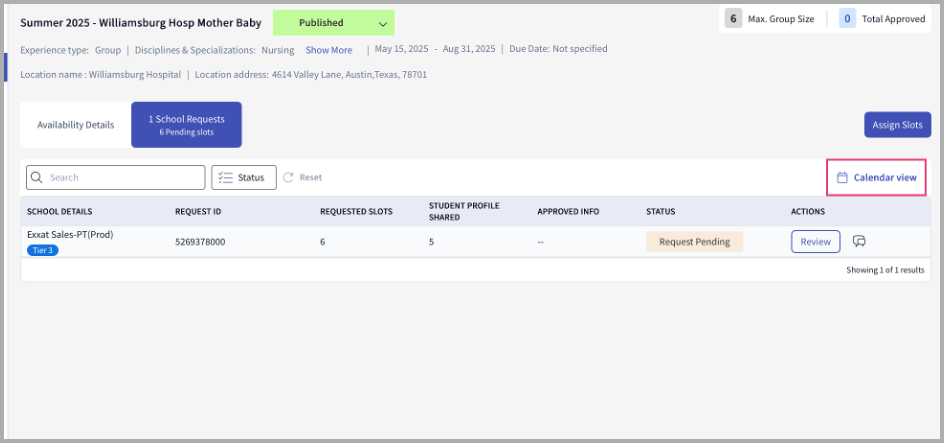Expand the Published status chevron
944x444 pixels.
pyautogui.click(x=382, y=24)
